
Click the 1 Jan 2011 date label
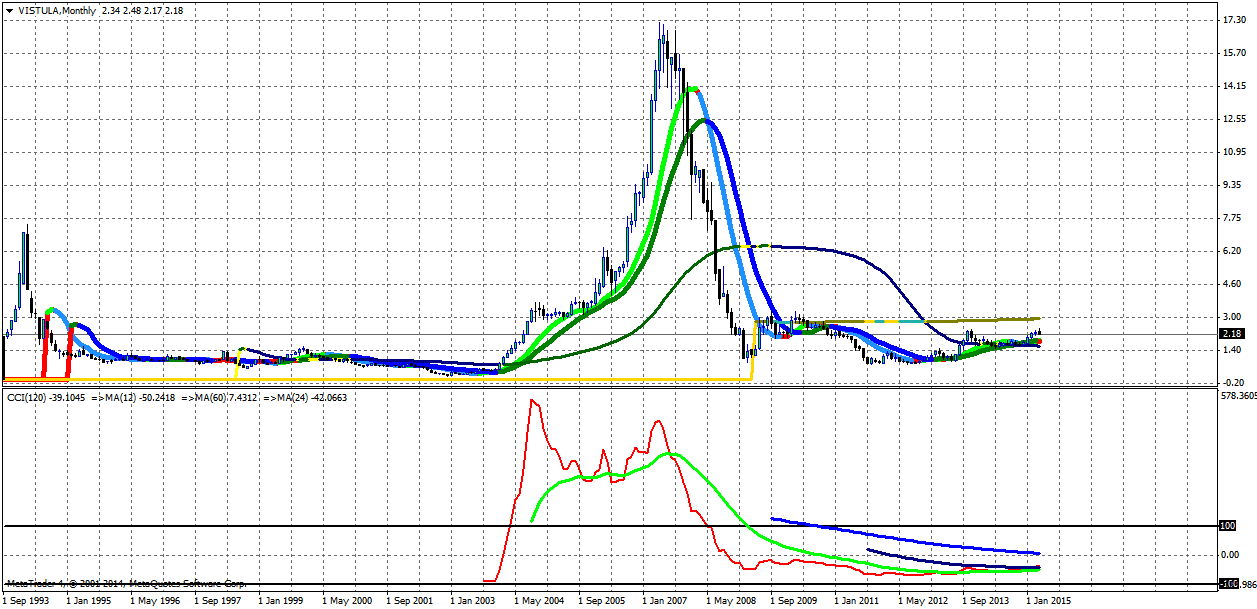point(858,601)
